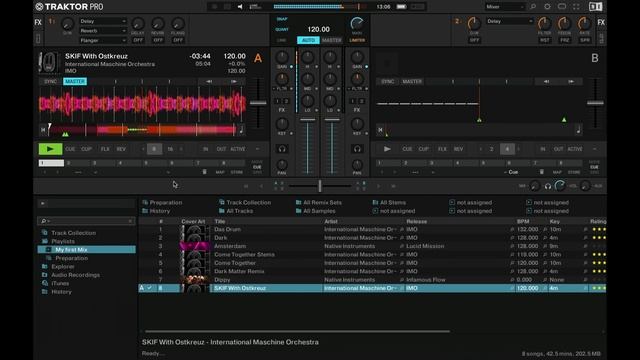Click the CUP button on Deck A
640x360 pixels.
pyautogui.click(x=87, y=149)
